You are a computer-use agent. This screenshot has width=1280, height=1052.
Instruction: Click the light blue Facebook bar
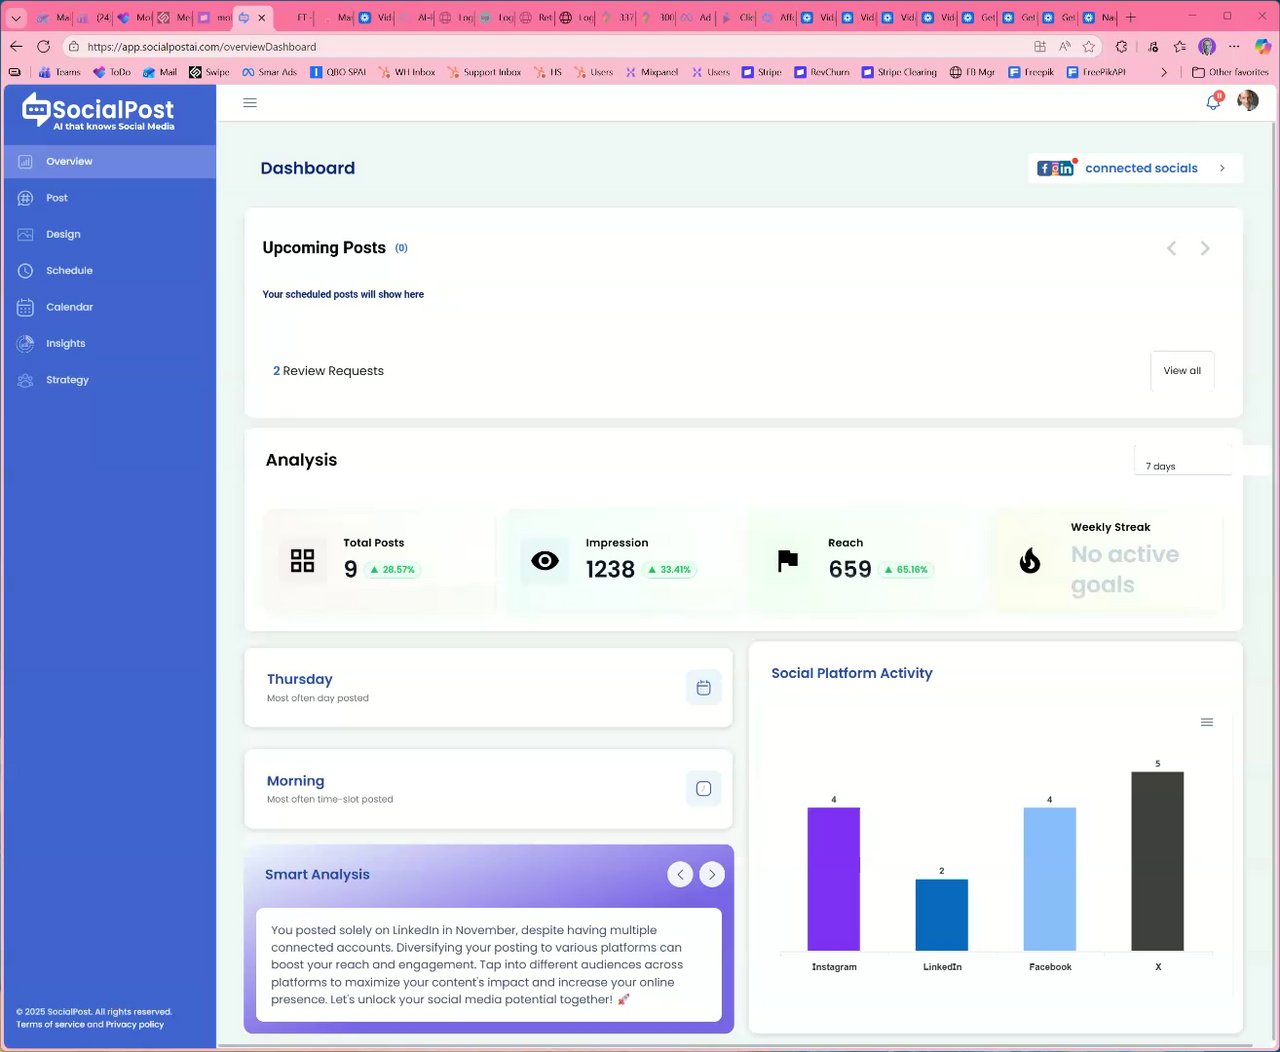click(x=1050, y=879)
